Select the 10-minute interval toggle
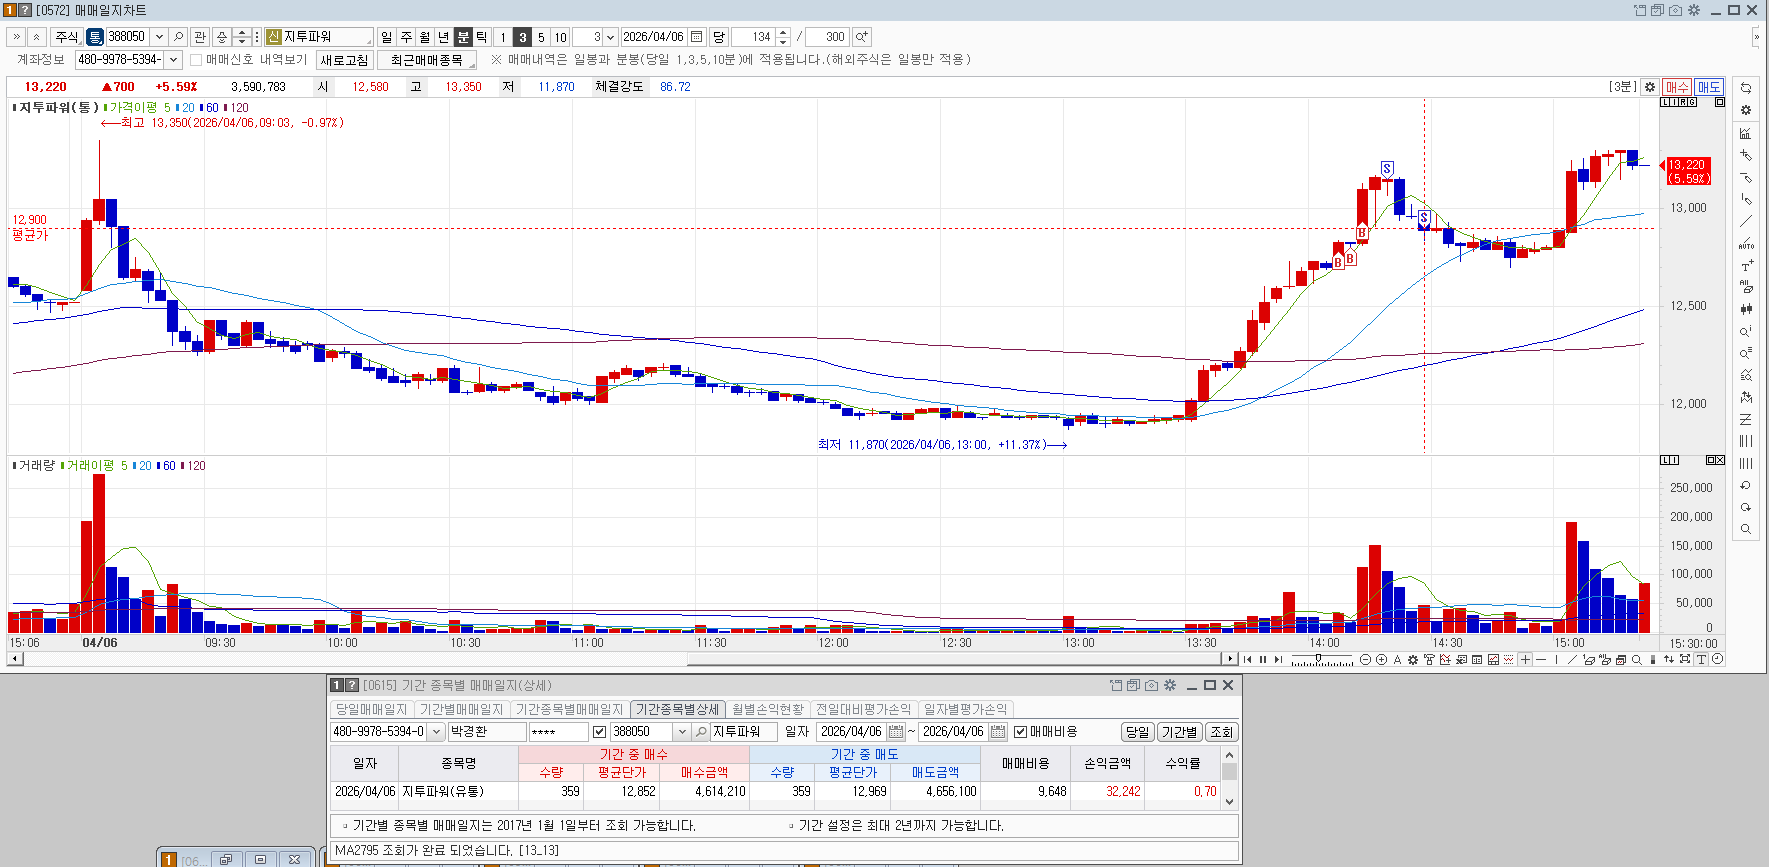The width and height of the screenshot is (1769, 867). tap(560, 37)
